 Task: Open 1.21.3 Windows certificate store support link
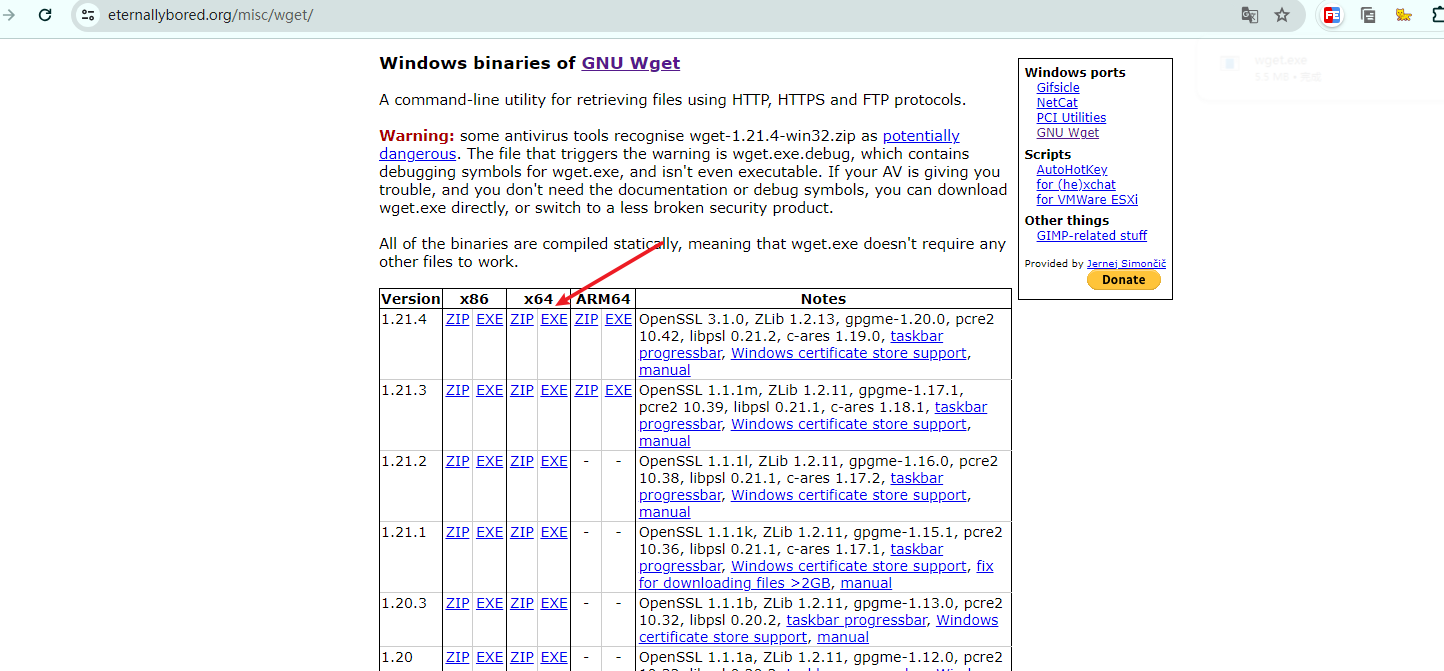849,424
